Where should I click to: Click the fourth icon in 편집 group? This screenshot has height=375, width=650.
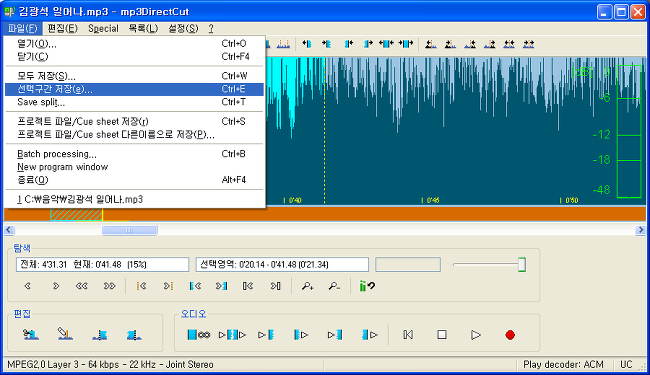tap(134, 335)
